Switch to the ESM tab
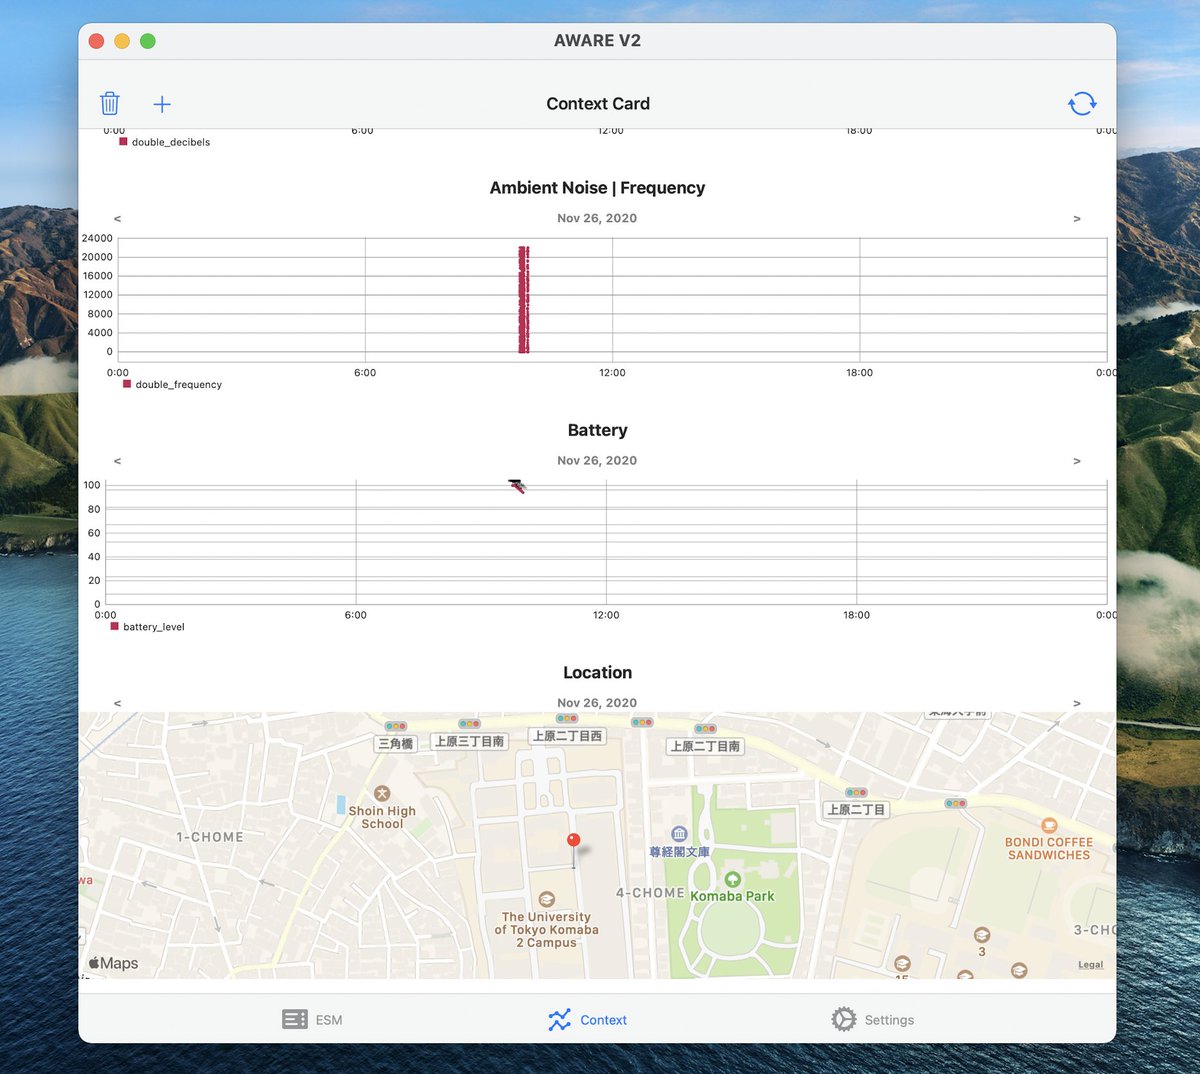 (327, 1019)
